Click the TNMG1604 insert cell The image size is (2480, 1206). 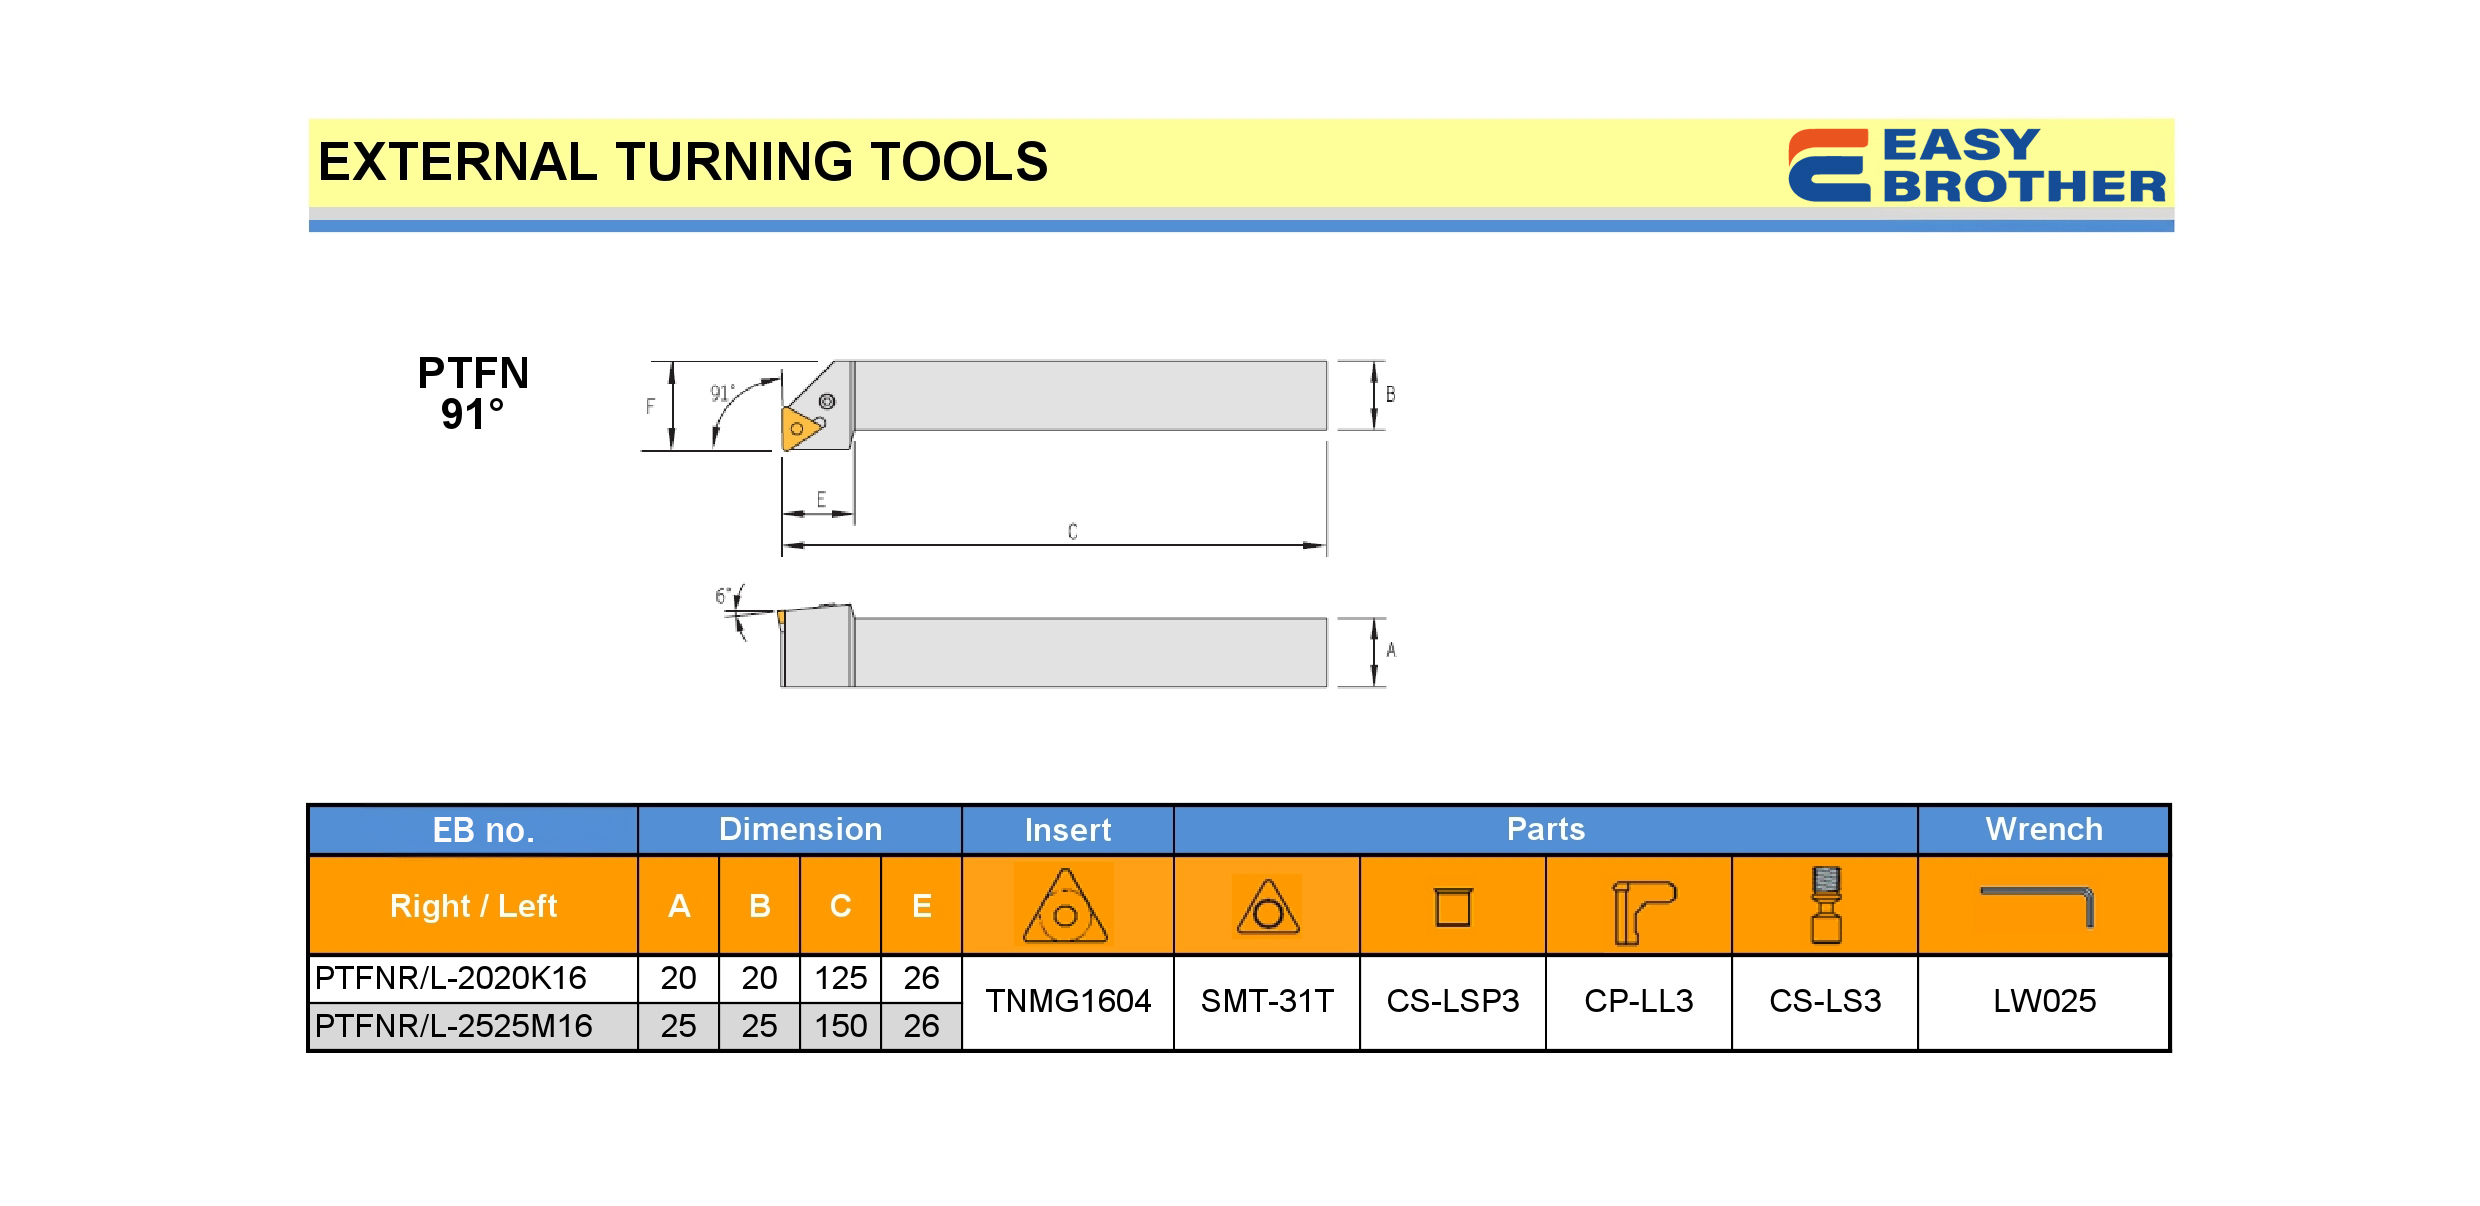coord(1068,1001)
